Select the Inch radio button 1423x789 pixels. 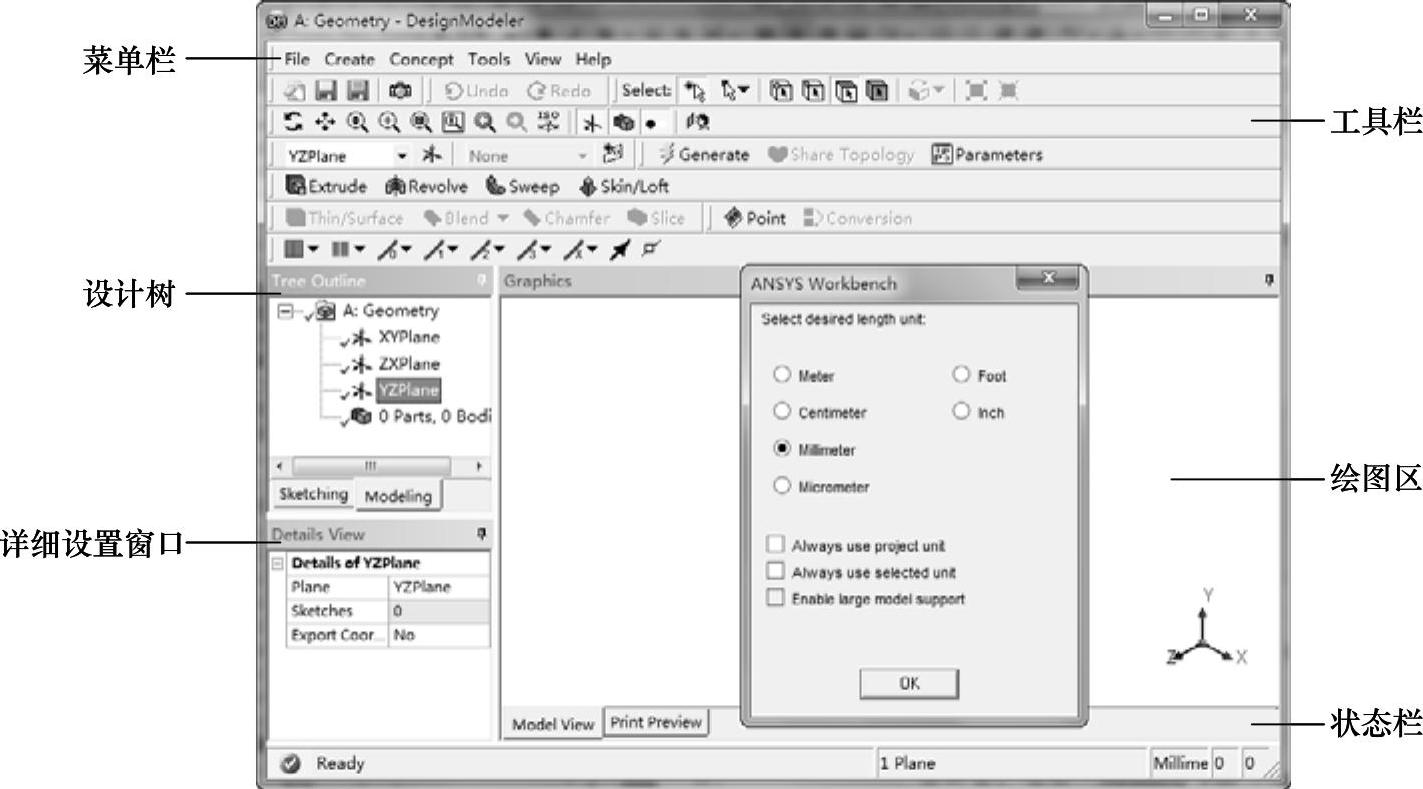point(961,411)
